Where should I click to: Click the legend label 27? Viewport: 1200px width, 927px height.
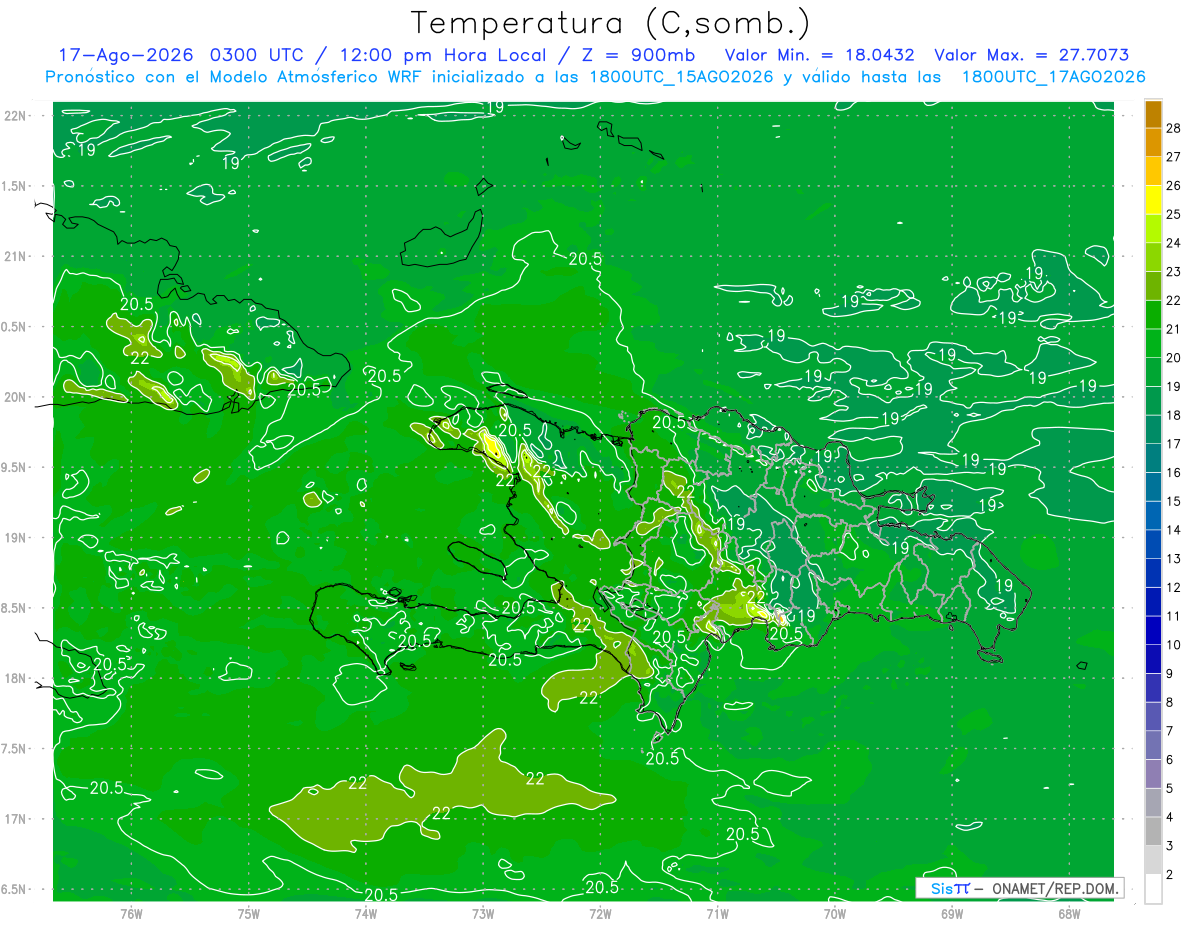1173,156
